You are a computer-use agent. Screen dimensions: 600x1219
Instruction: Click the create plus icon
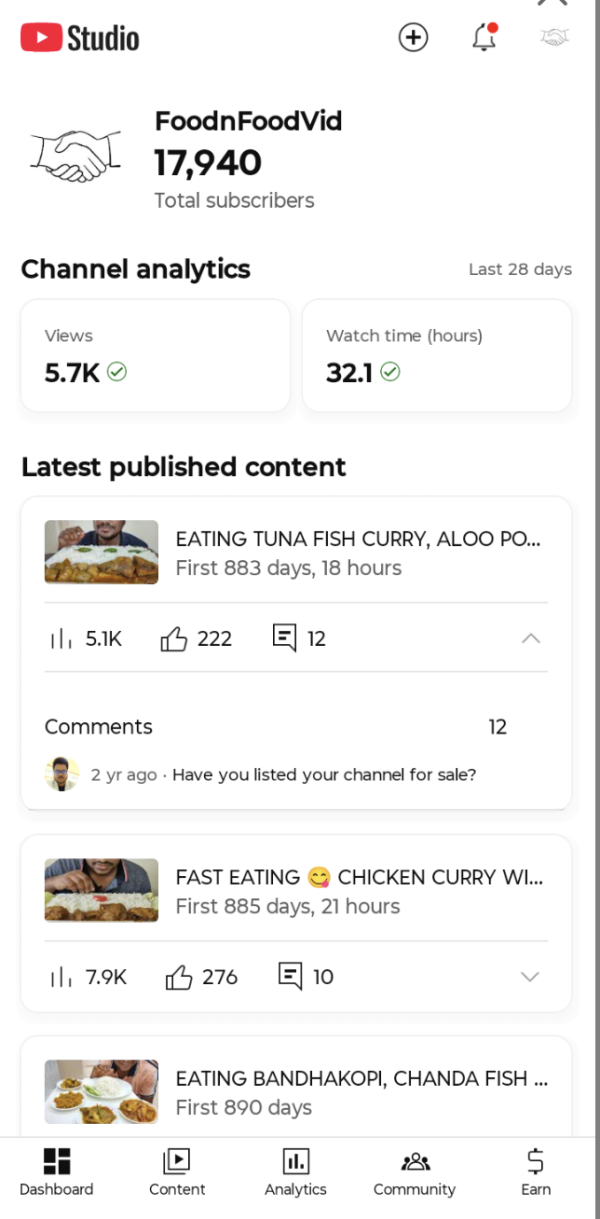coord(413,38)
